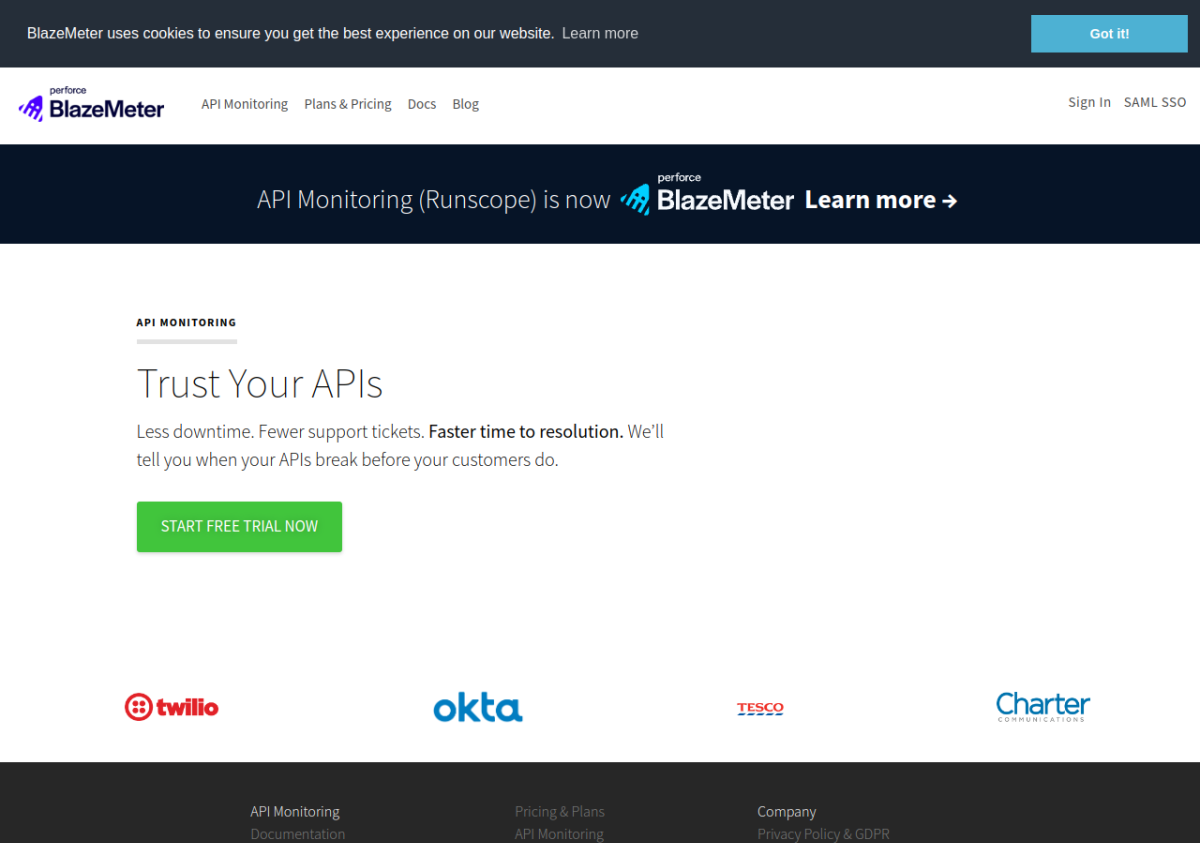This screenshot has height=843, width=1200.
Task: Click the BlazeMeter logo in header
Action: (x=91, y=104)
